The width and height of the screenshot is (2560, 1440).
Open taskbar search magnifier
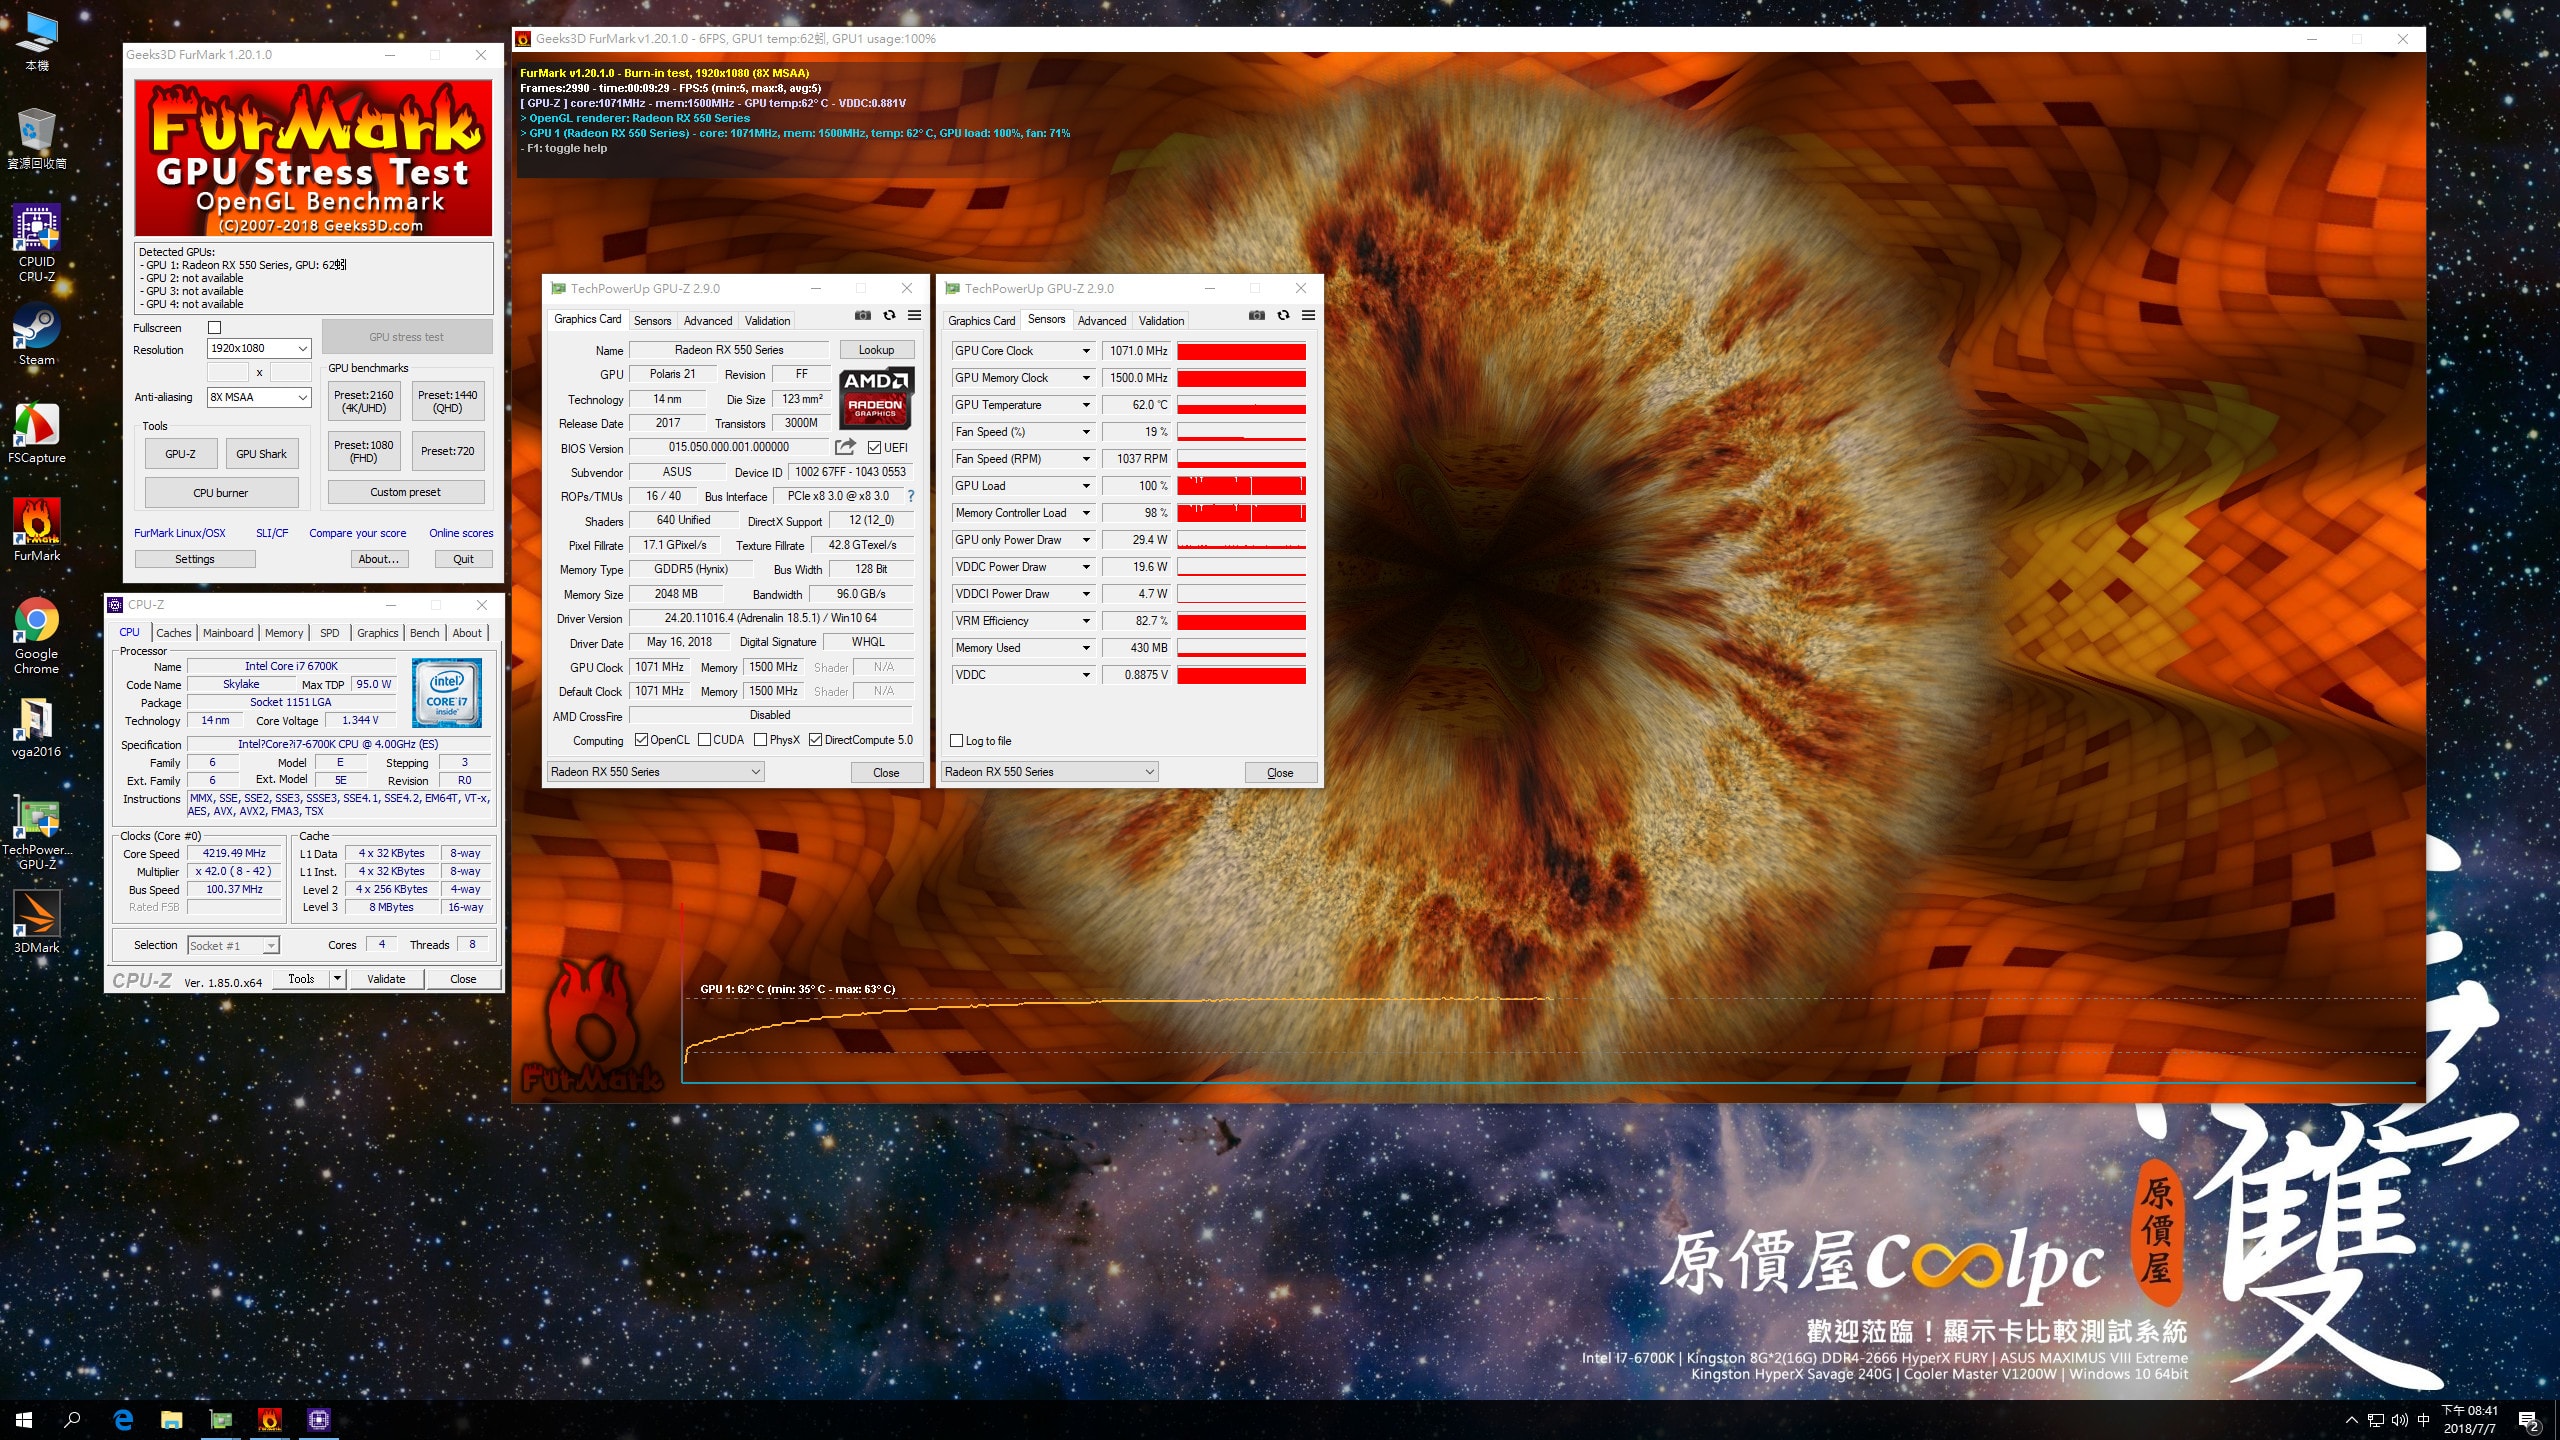(72, 1420)
